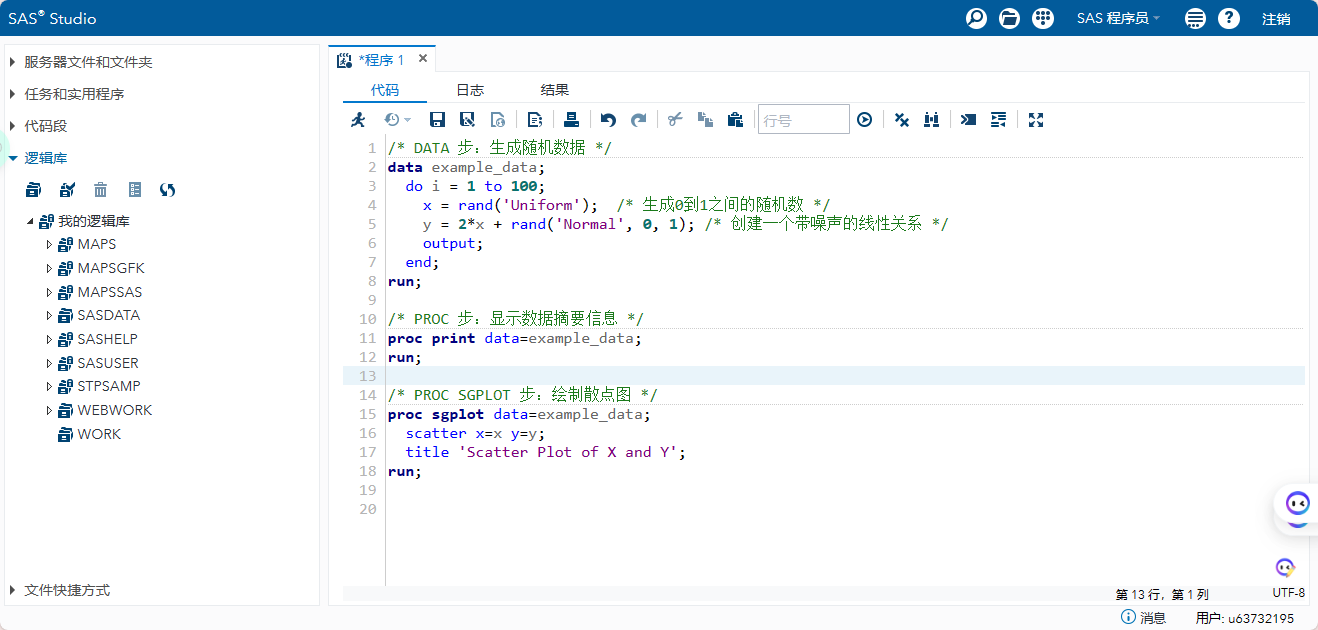Open the SAS 程序员 dropdown
Viewport: 1318px width, 630px height.
1118,18
